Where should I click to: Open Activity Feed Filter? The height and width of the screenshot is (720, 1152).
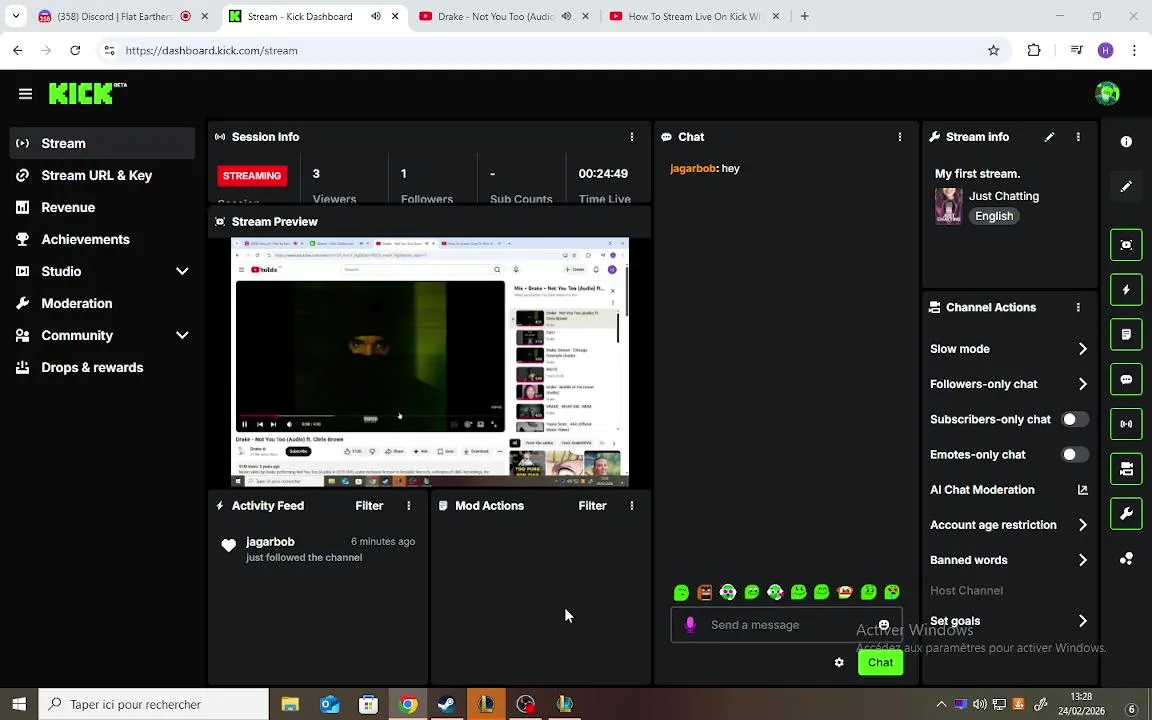click(x=369, y=505)
